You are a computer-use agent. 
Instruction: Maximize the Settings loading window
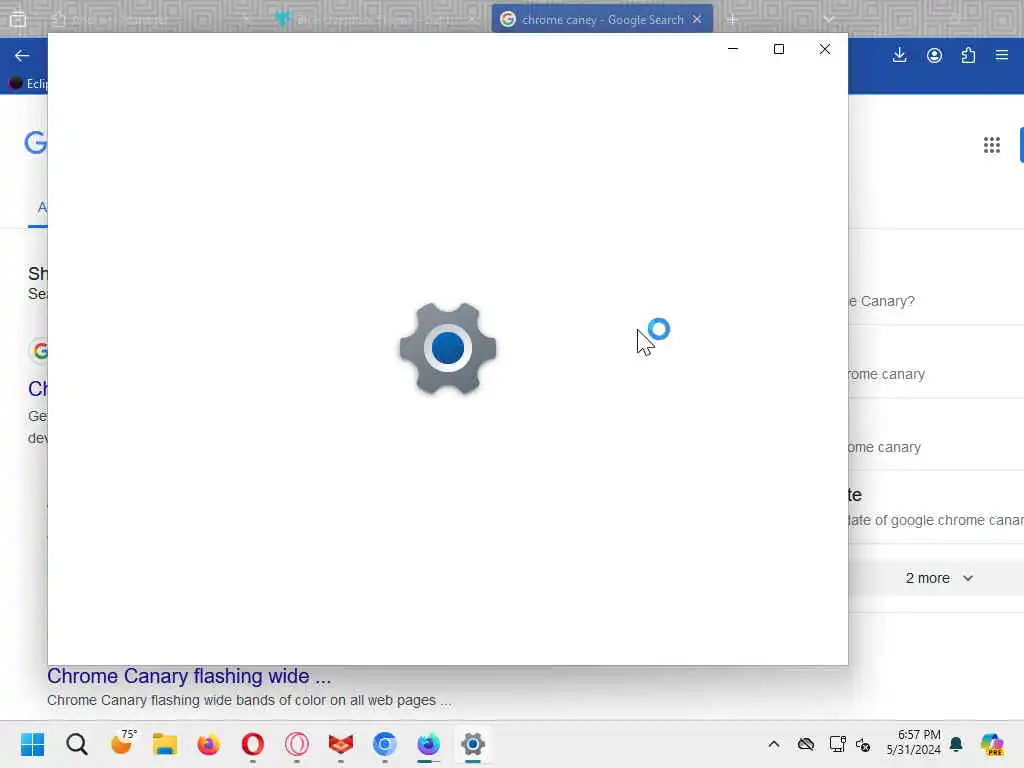[x=778, y=49]
